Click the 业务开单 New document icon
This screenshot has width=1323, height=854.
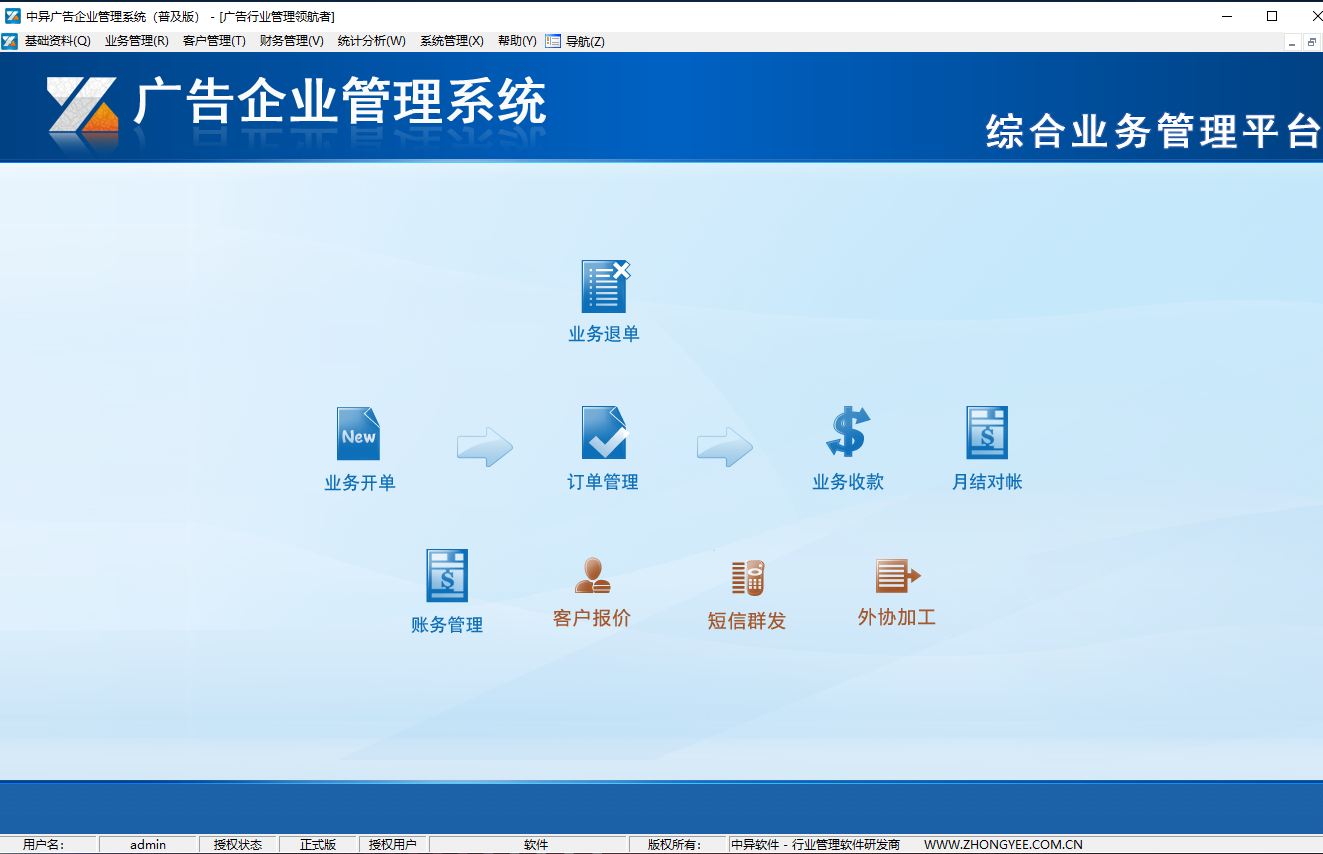click(358, 433)
